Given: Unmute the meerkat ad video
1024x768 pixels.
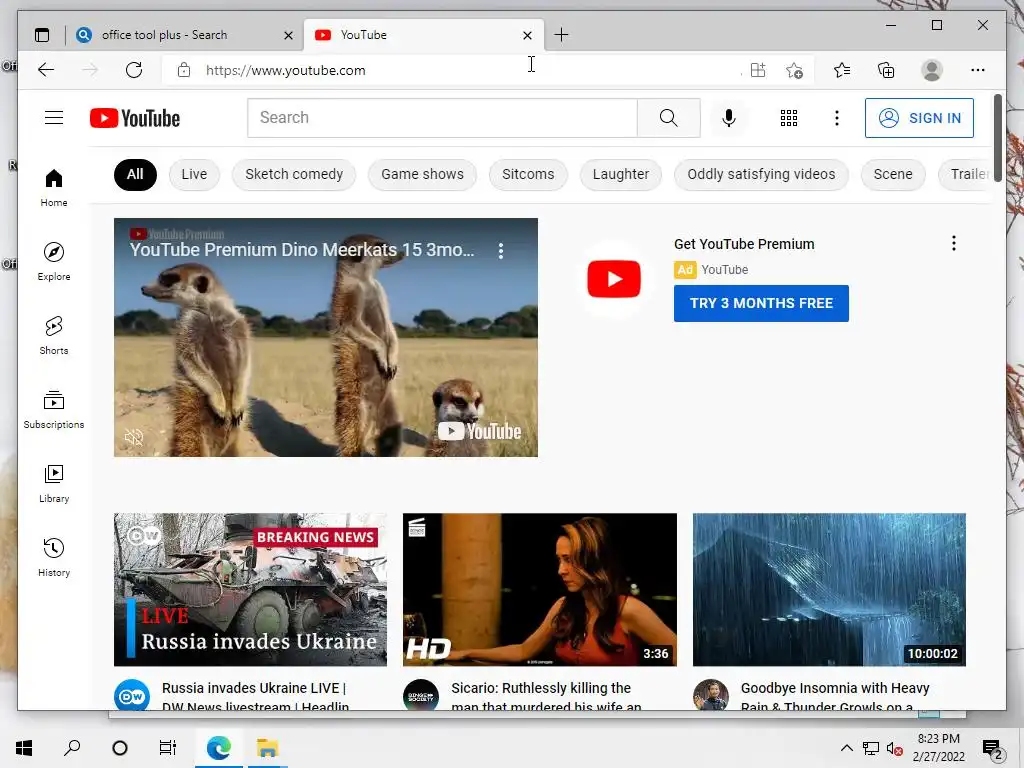Looking at the screenshot, I should [134, 437].
